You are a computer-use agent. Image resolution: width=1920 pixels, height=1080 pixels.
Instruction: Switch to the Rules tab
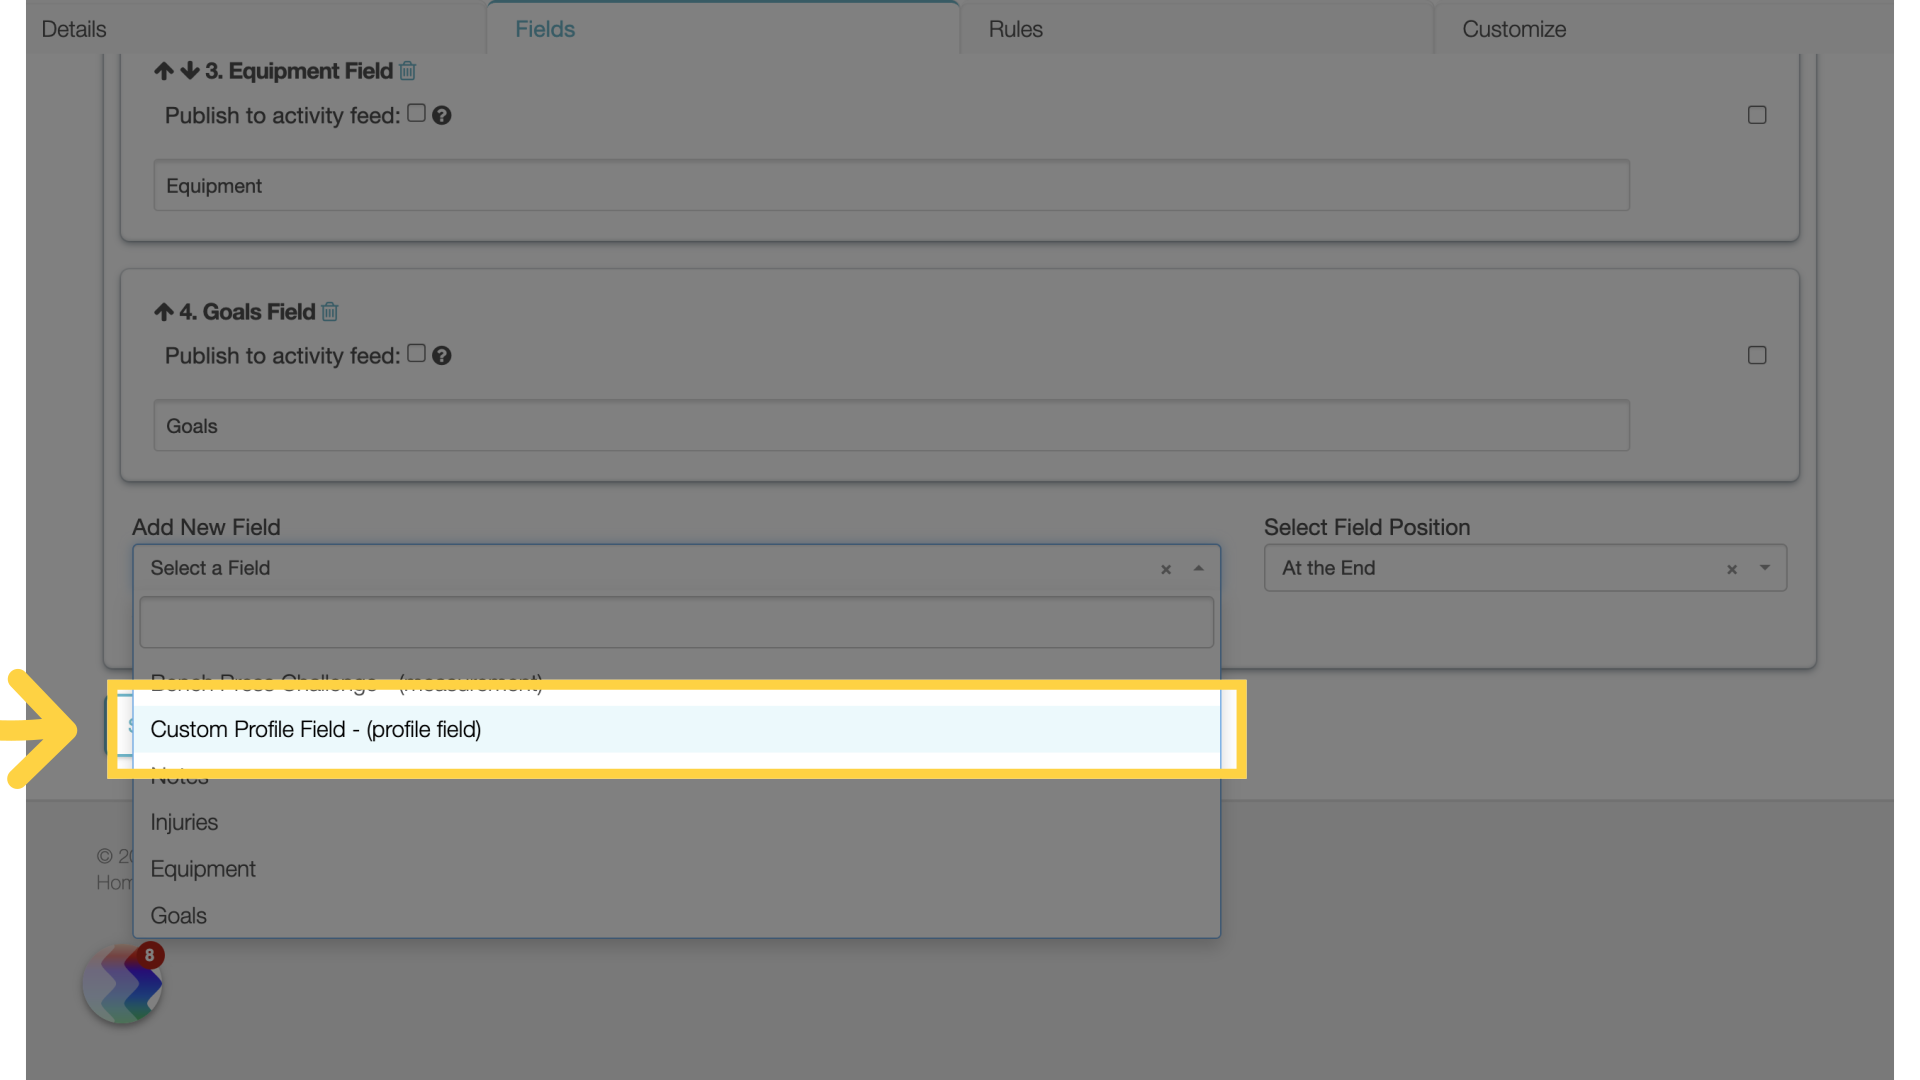1014,29
